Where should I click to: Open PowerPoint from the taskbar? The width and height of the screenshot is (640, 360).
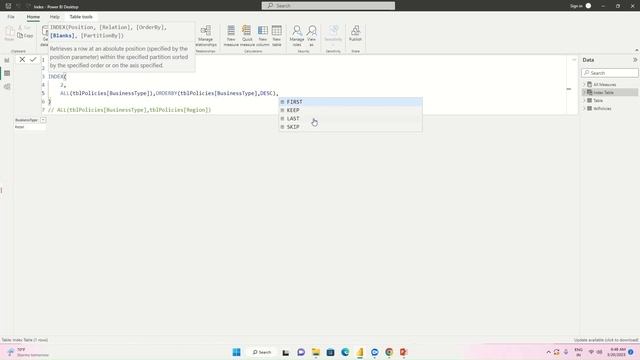tap(404, 352)
